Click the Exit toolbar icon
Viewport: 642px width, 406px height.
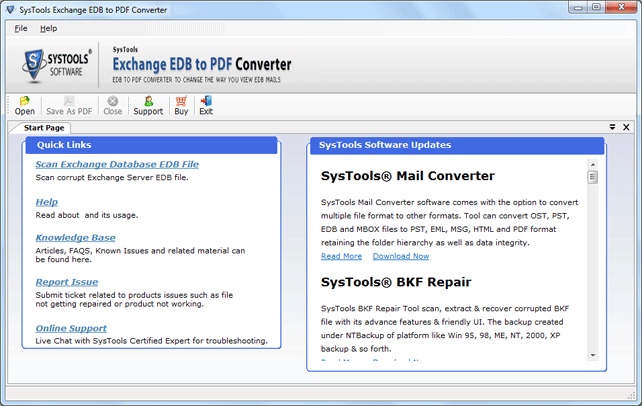[206, 106]
